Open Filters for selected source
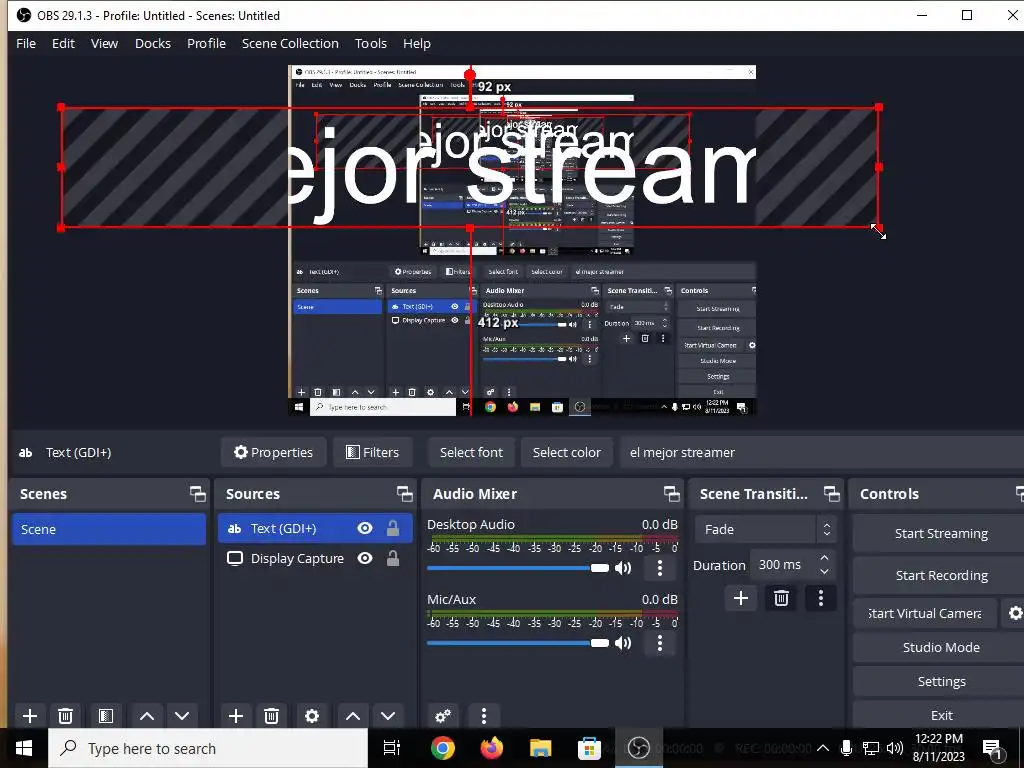The width and height of the screenshot is (1024, 768). [x=372, y=452]
